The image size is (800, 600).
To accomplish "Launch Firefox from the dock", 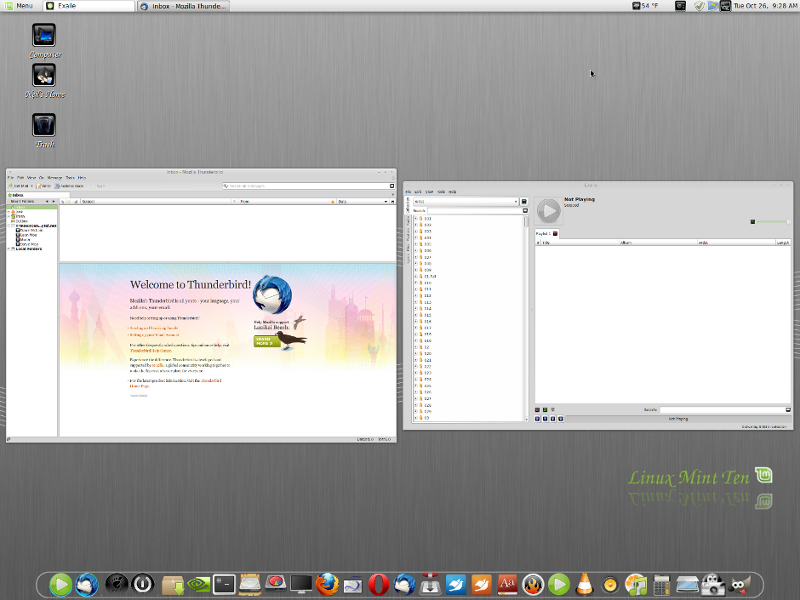I will [327, 584].
